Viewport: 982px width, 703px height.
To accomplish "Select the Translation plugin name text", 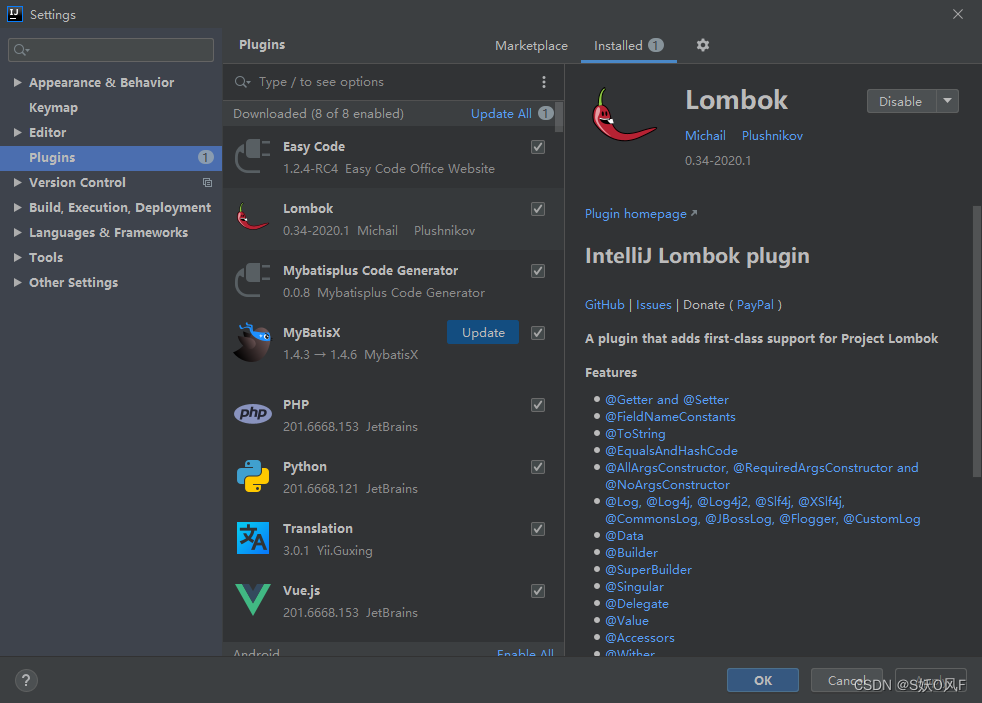I will tap(318, 528).
